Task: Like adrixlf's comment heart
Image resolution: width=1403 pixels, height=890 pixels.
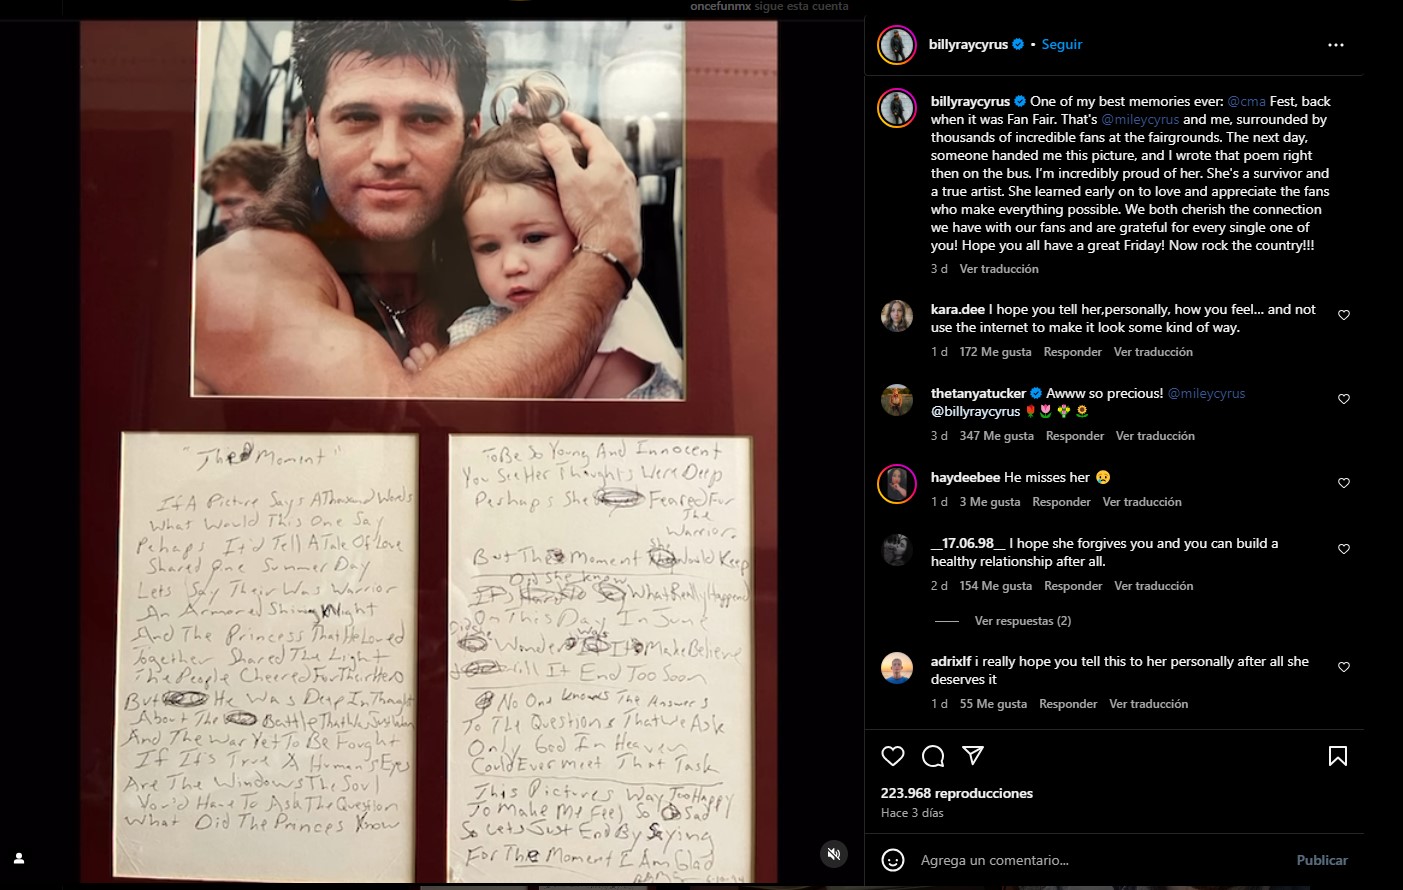Action: click(1344, 667)
